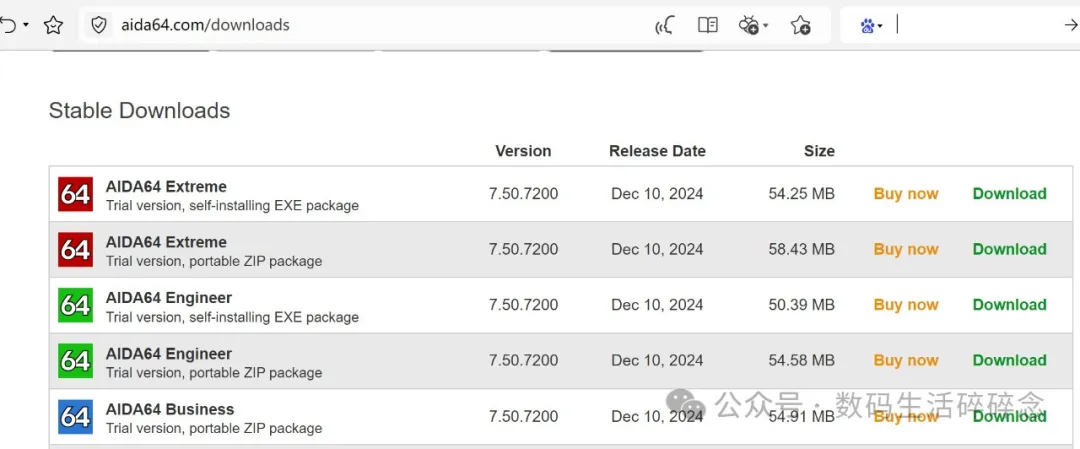Download AIDA64 Engineer portable ZIP package
The width and height of the screenshot is (1080, 449).
point(1009,360)
